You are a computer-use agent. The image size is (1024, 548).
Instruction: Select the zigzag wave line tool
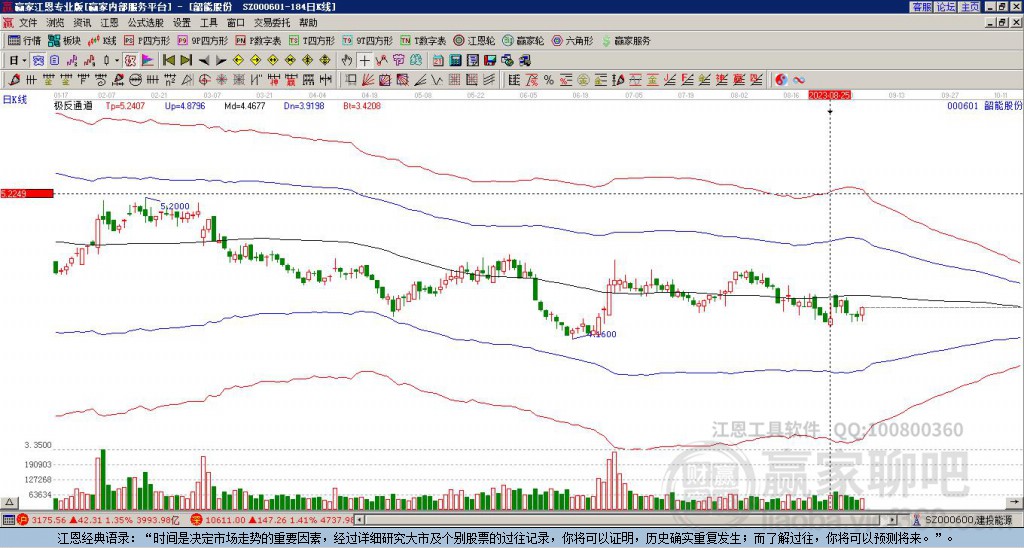pyautogui.click(x=435, y=80)
